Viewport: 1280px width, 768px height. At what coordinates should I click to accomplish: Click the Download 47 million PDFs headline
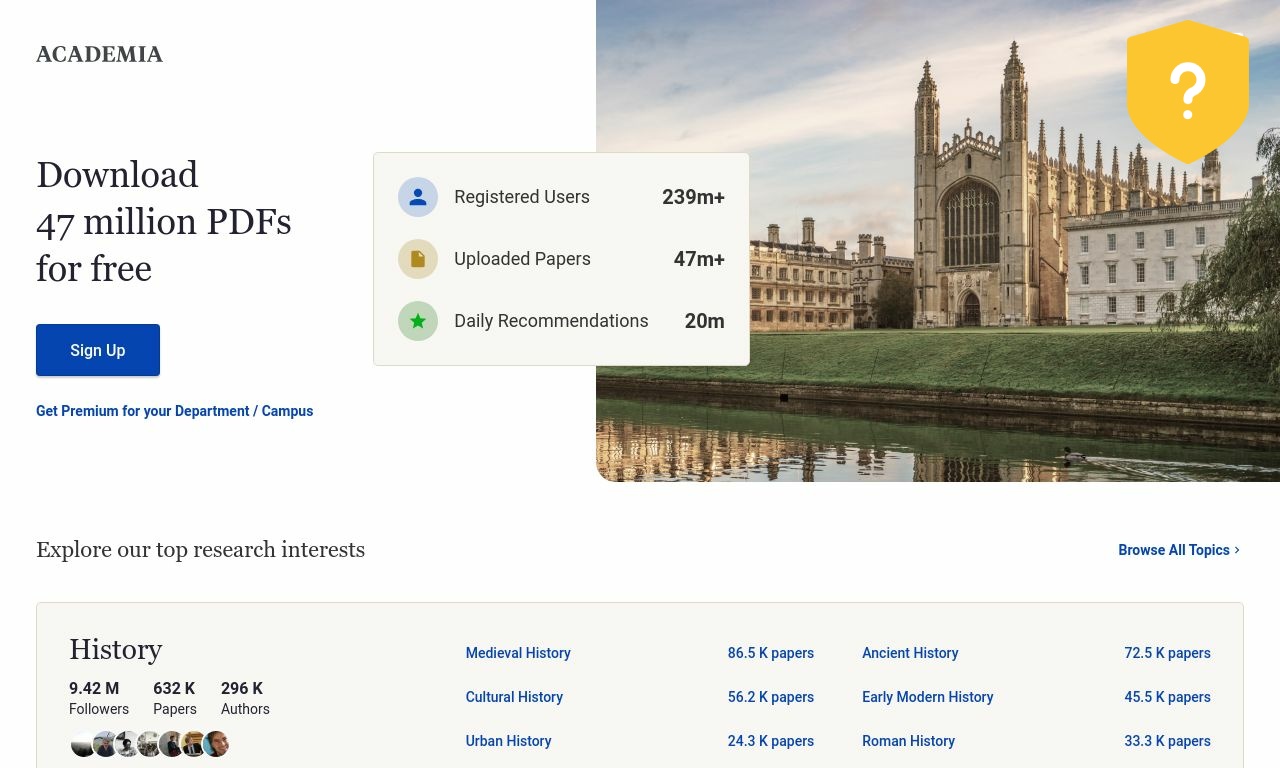point(164,221)
